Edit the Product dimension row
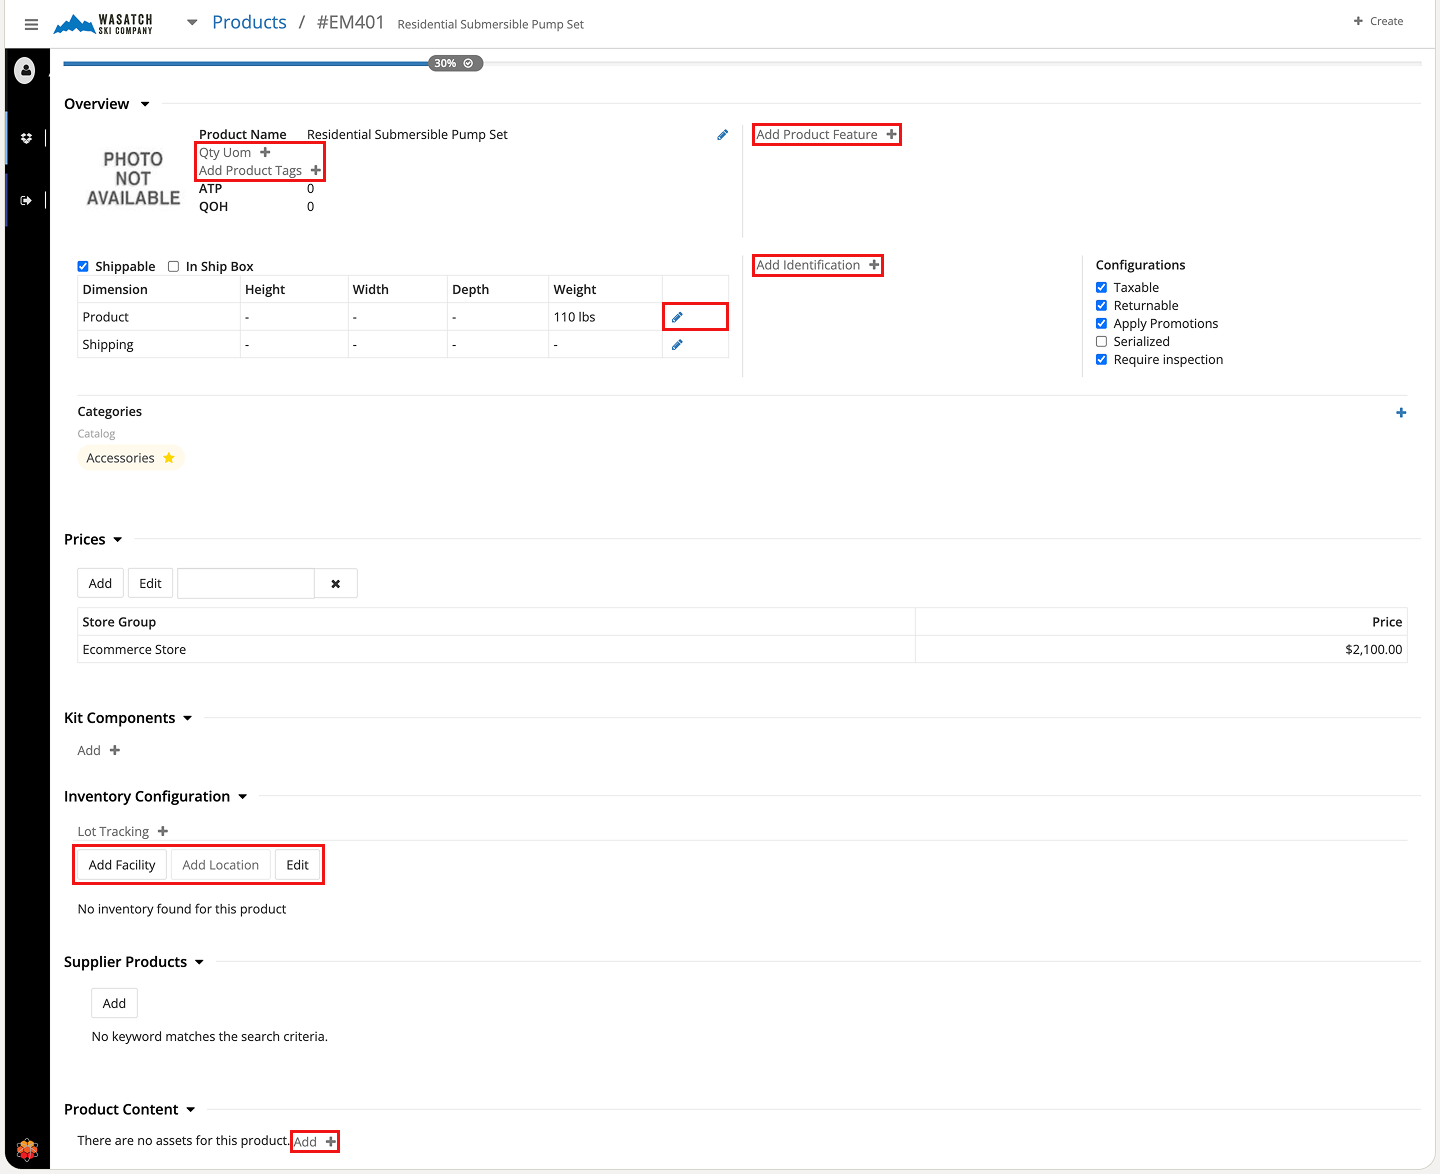 tap(677, 317)
